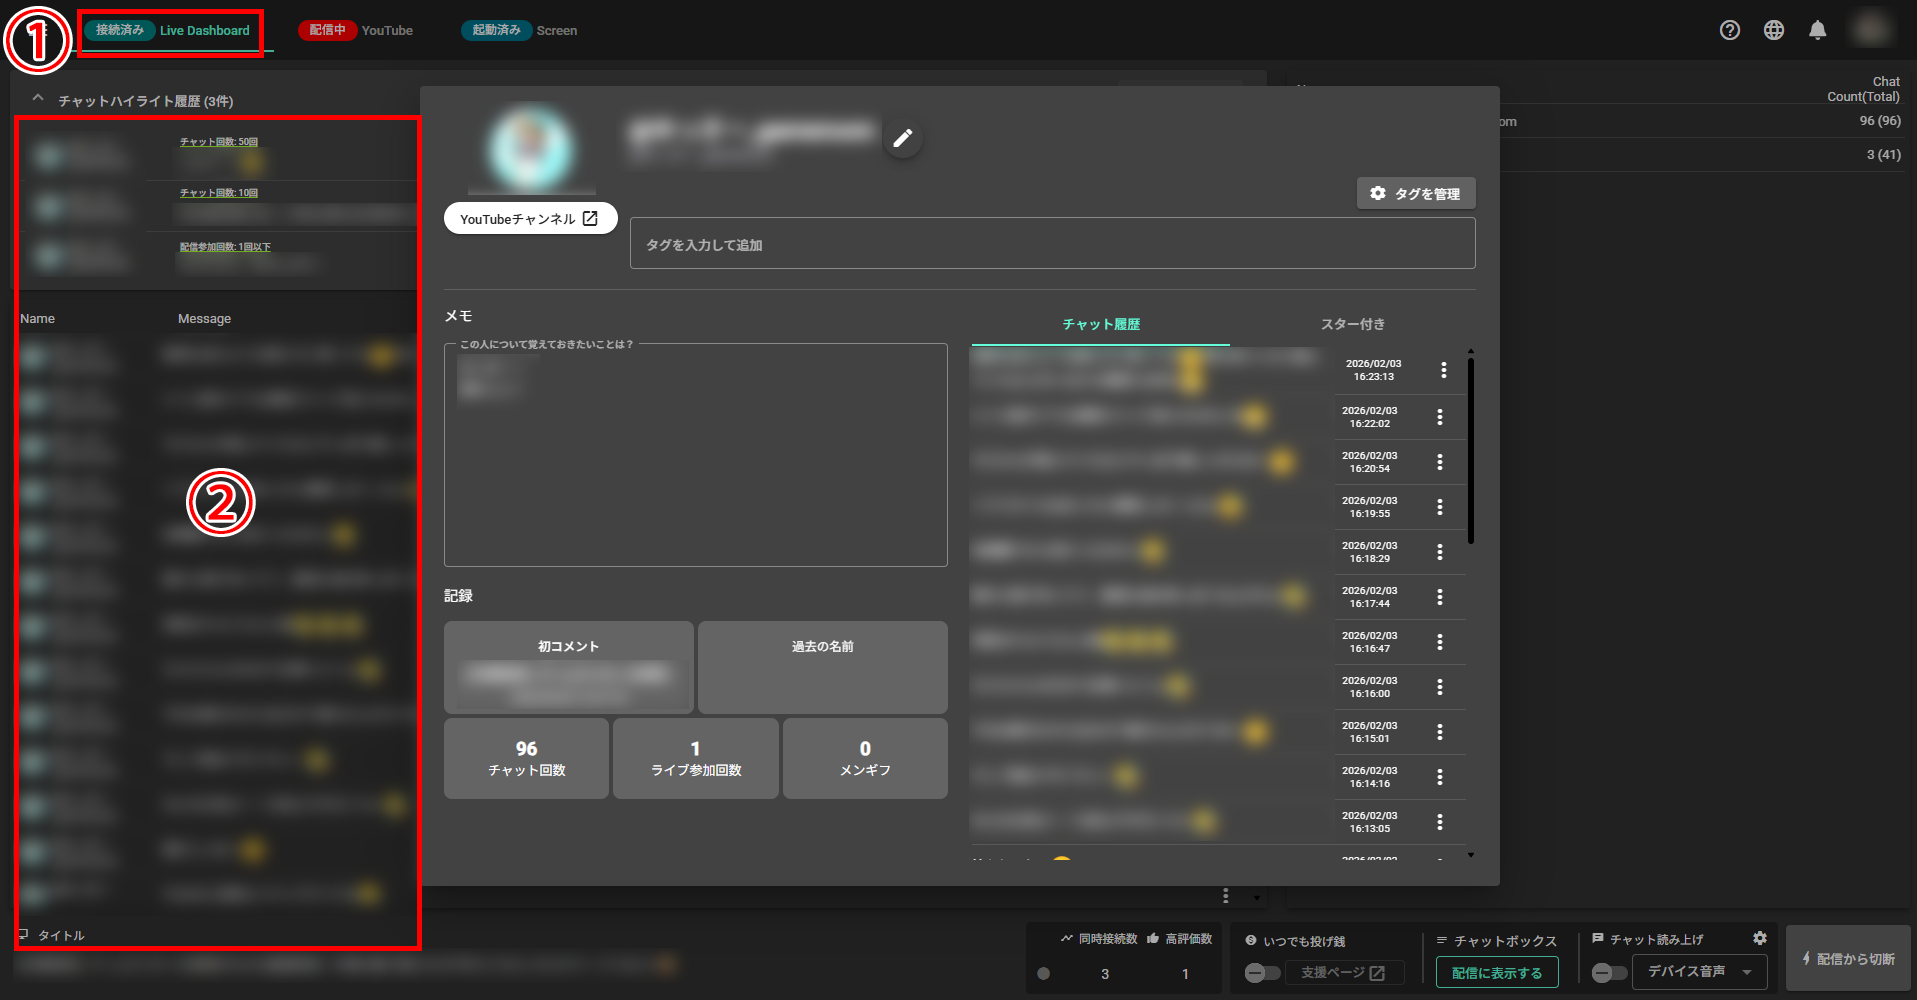Screen dimensions: 1917x1000
Task: Click the 0 メンギフ stat card
Action: click(x=865, y=758)
